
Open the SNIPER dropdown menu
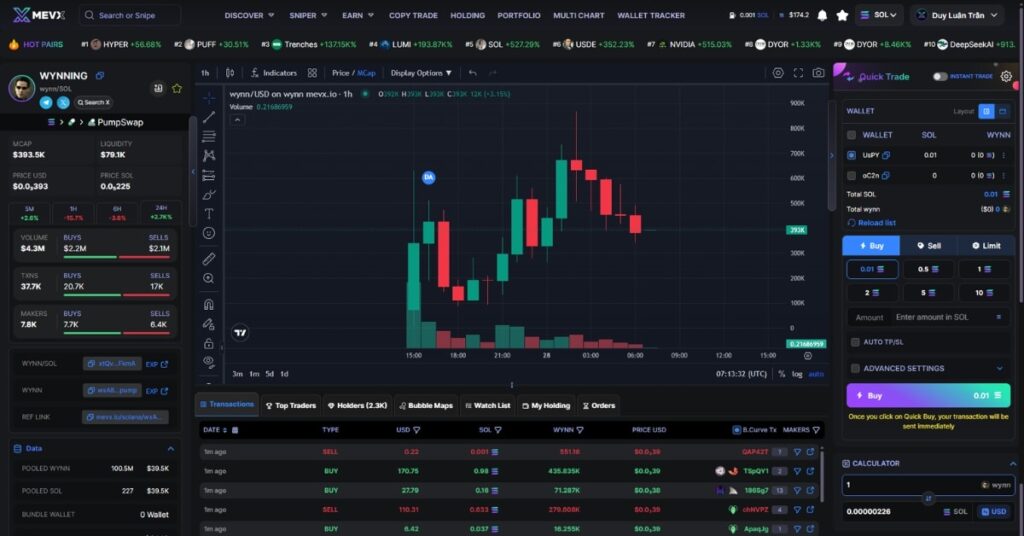point(308,15)
